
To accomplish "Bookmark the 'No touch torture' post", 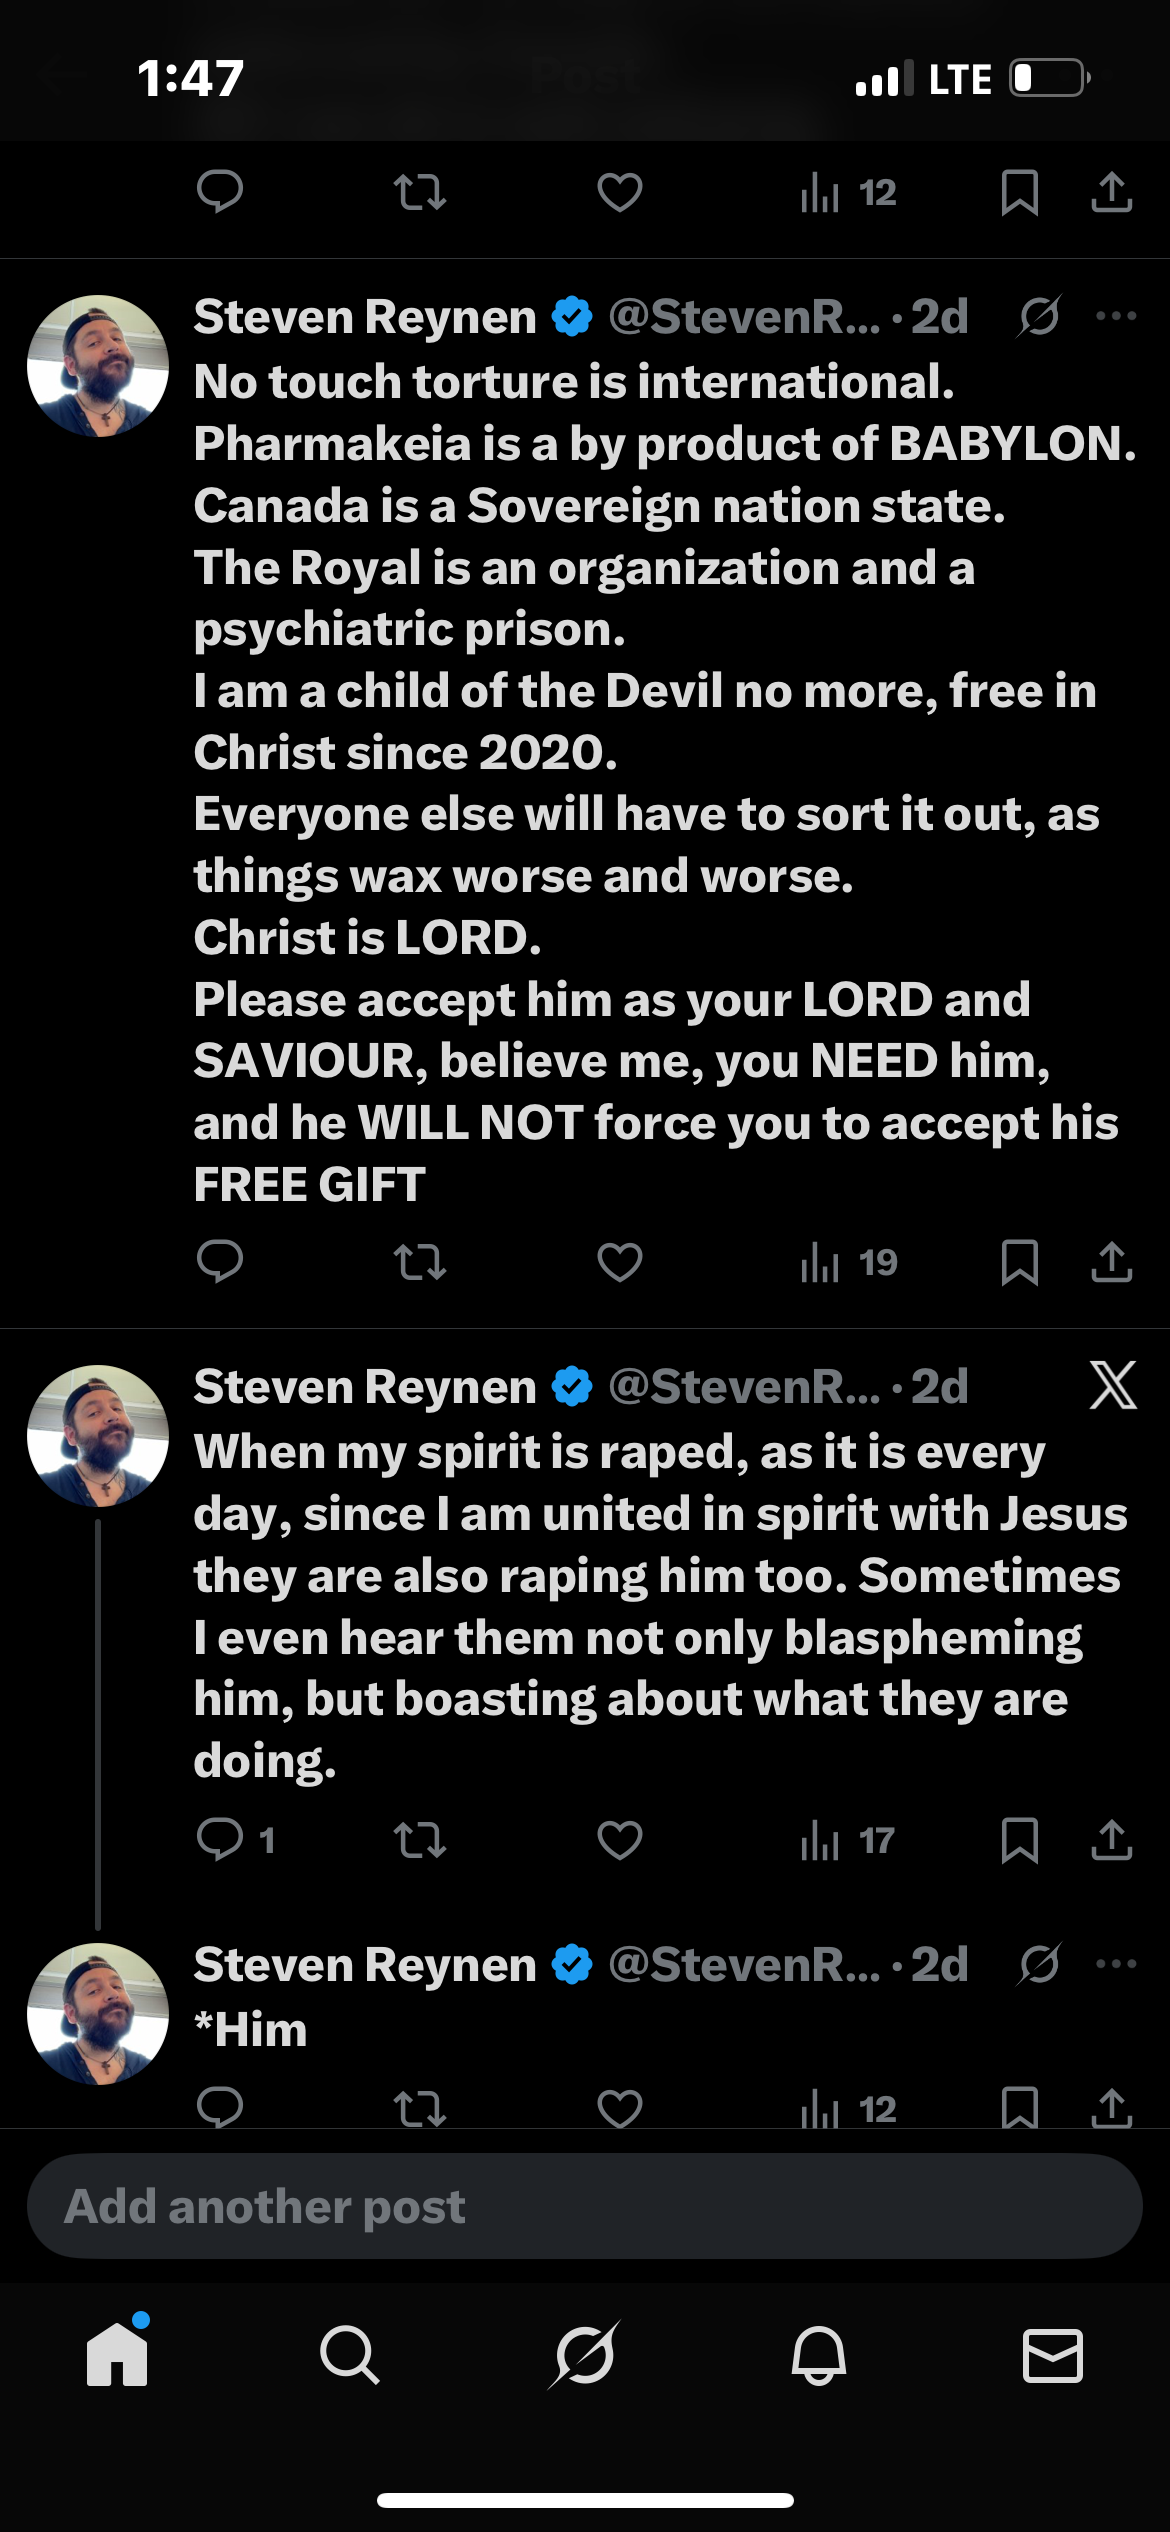I will [x=1019, y=1262].
